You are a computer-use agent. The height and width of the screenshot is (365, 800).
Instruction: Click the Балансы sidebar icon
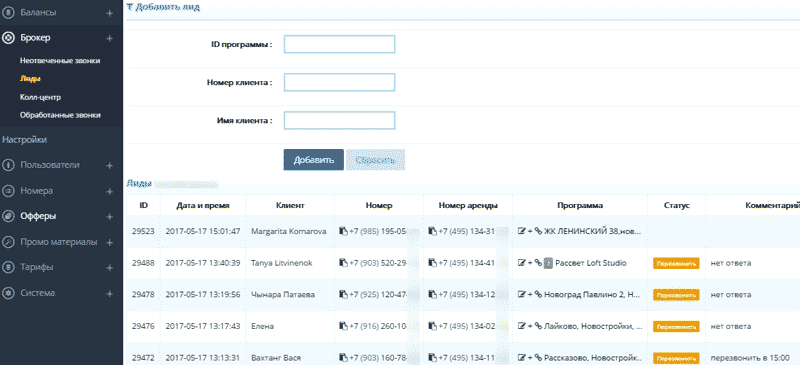click(x=8, y=13)
